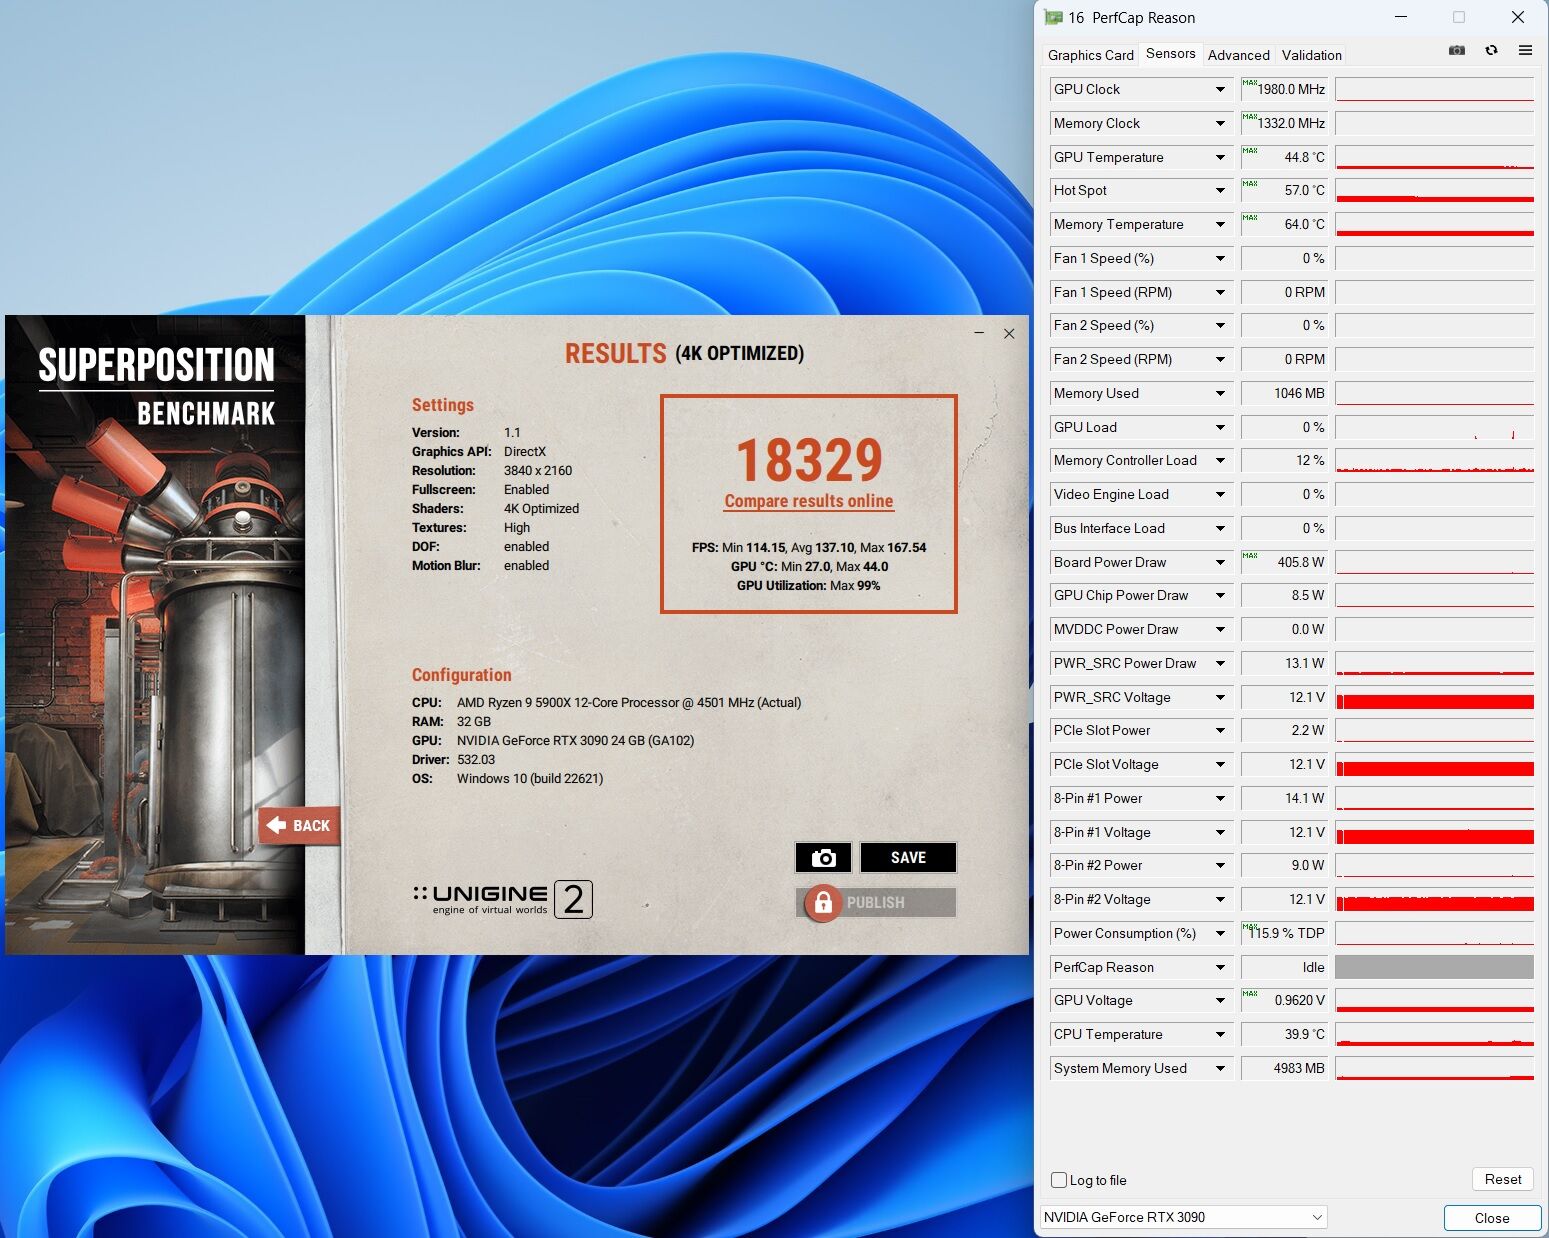Viewport: 1549px width, 1238px height.
Task: Close the Superposition results window
Action: 1009,333
